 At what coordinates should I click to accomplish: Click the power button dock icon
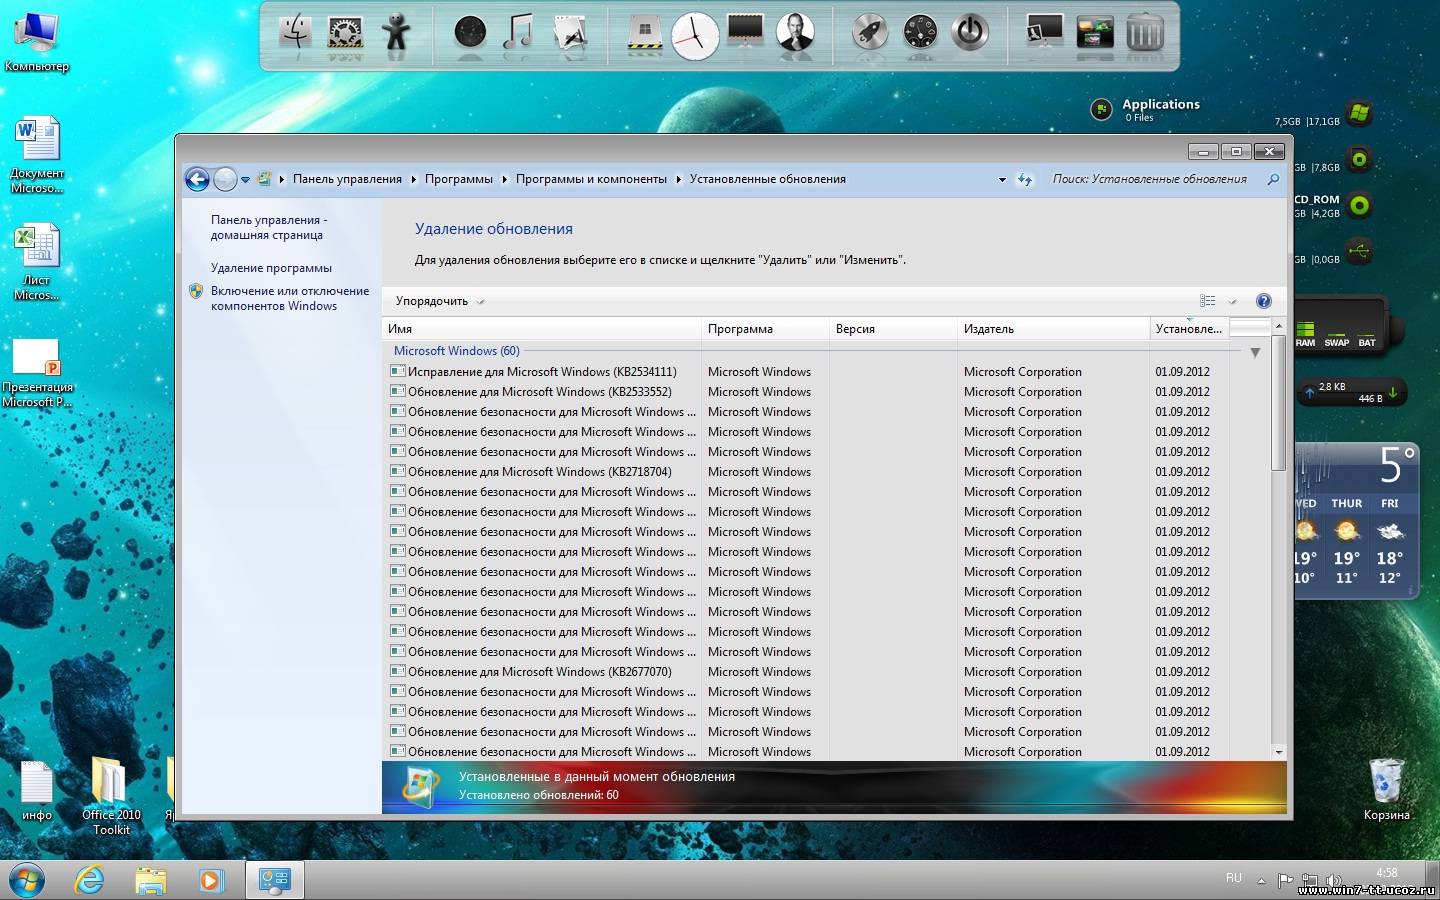click(970, 33)
